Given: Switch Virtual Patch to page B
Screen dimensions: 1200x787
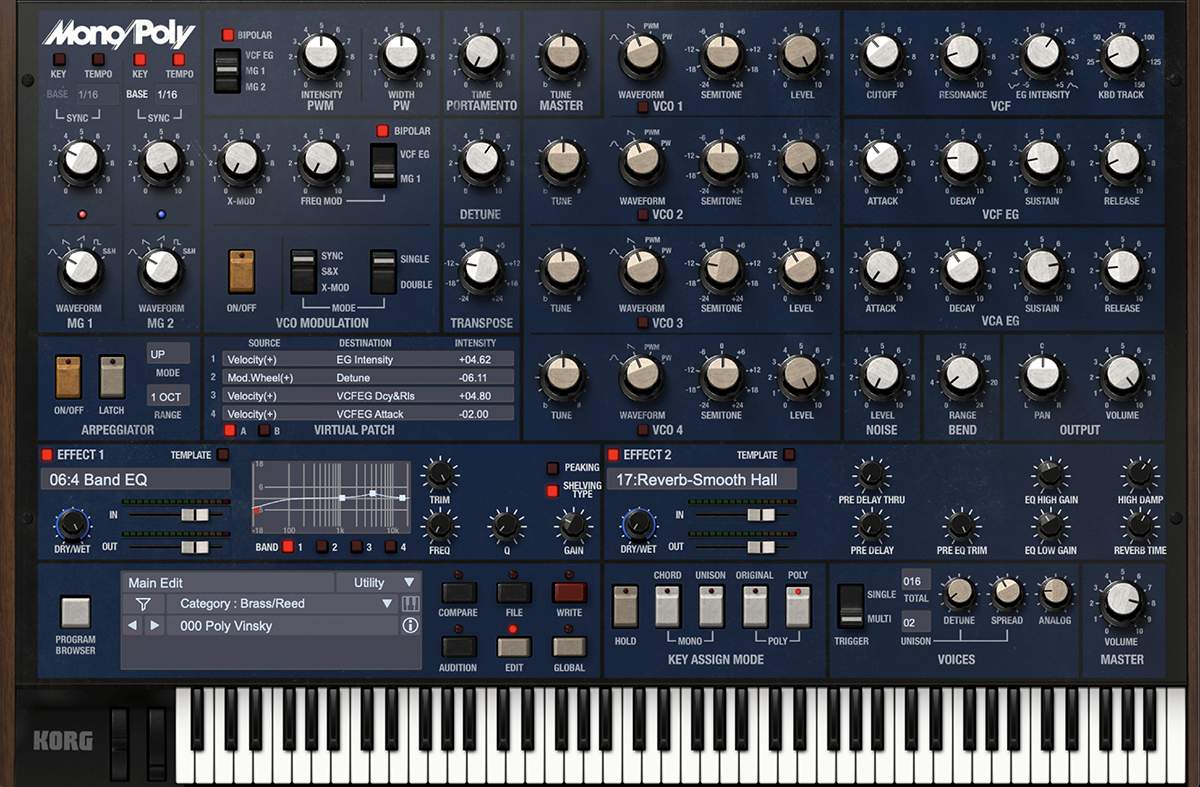Looking at the screenshot, I should (264, 430).
